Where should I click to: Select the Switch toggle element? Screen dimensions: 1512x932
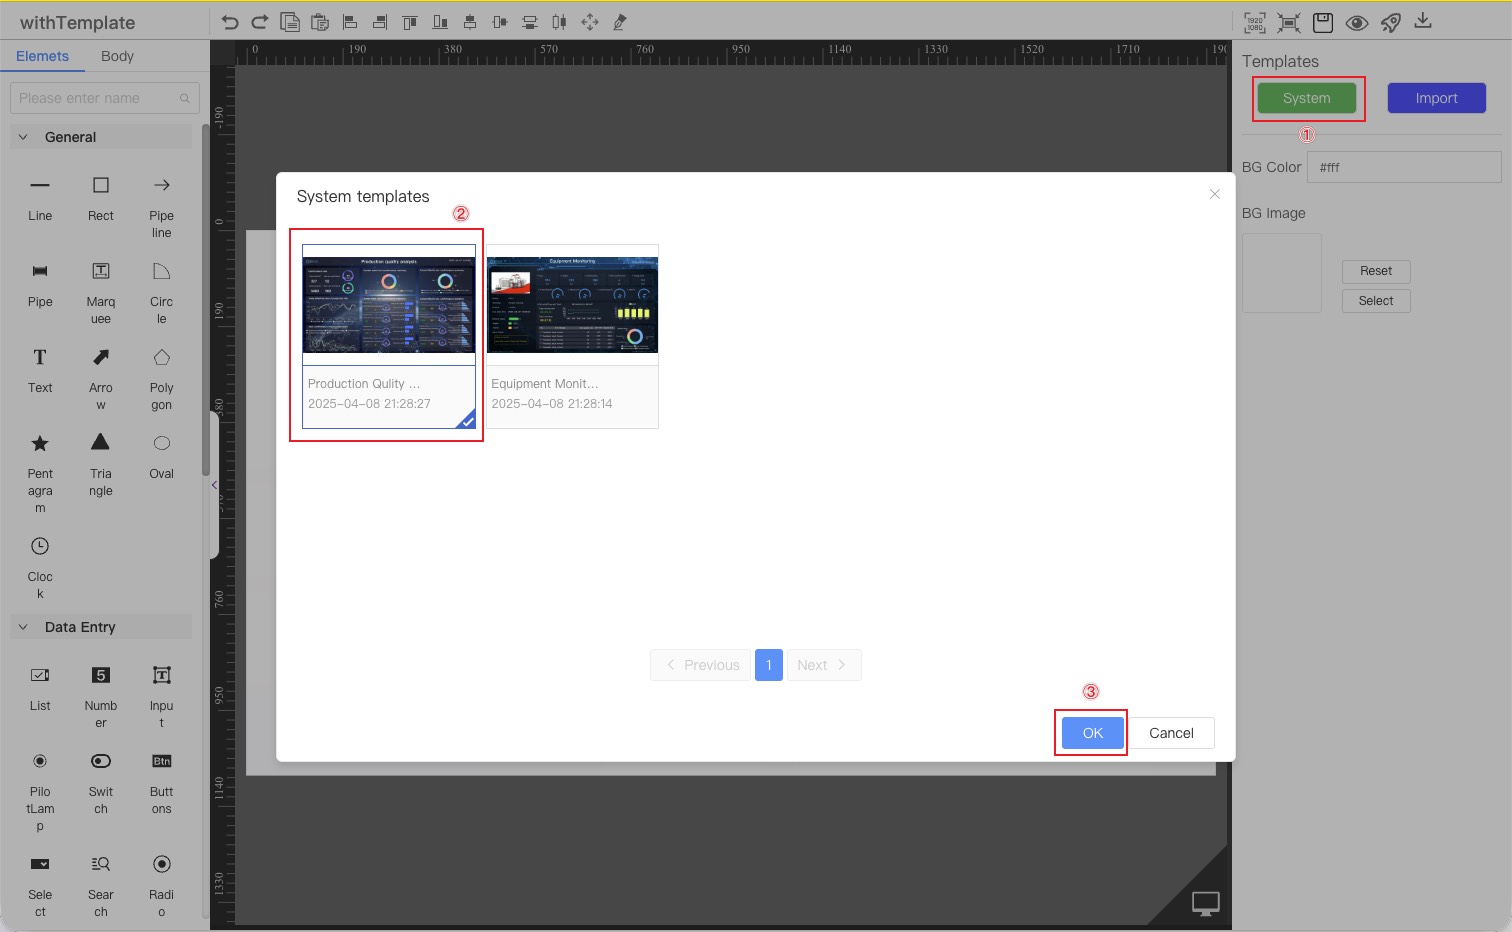pos(101,761)
